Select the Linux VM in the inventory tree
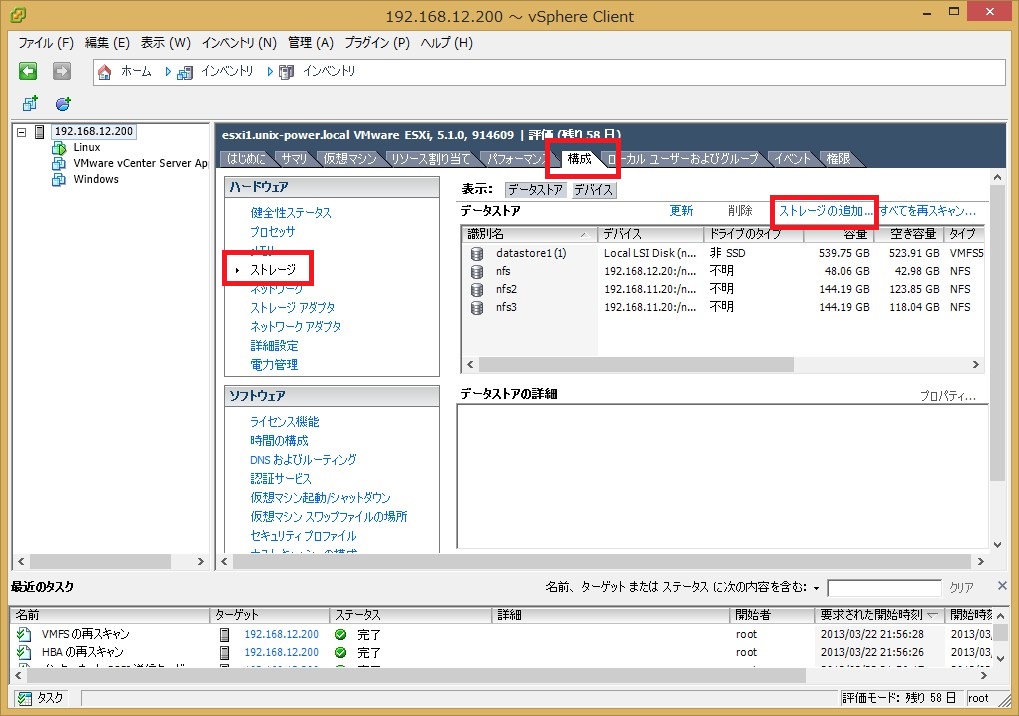Viewport: 1019px width, 716px height. pyautogui.click(x=86, y=147)
